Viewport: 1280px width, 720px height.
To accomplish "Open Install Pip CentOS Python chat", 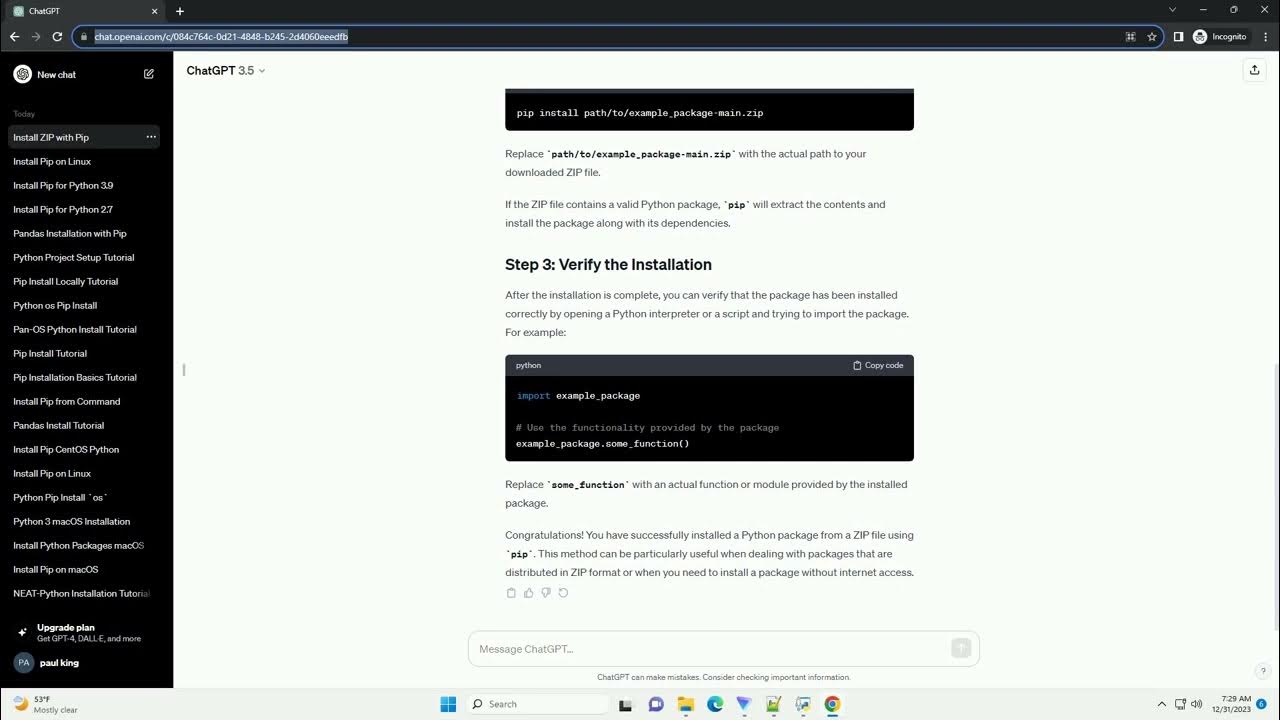I will coord(84,449).
